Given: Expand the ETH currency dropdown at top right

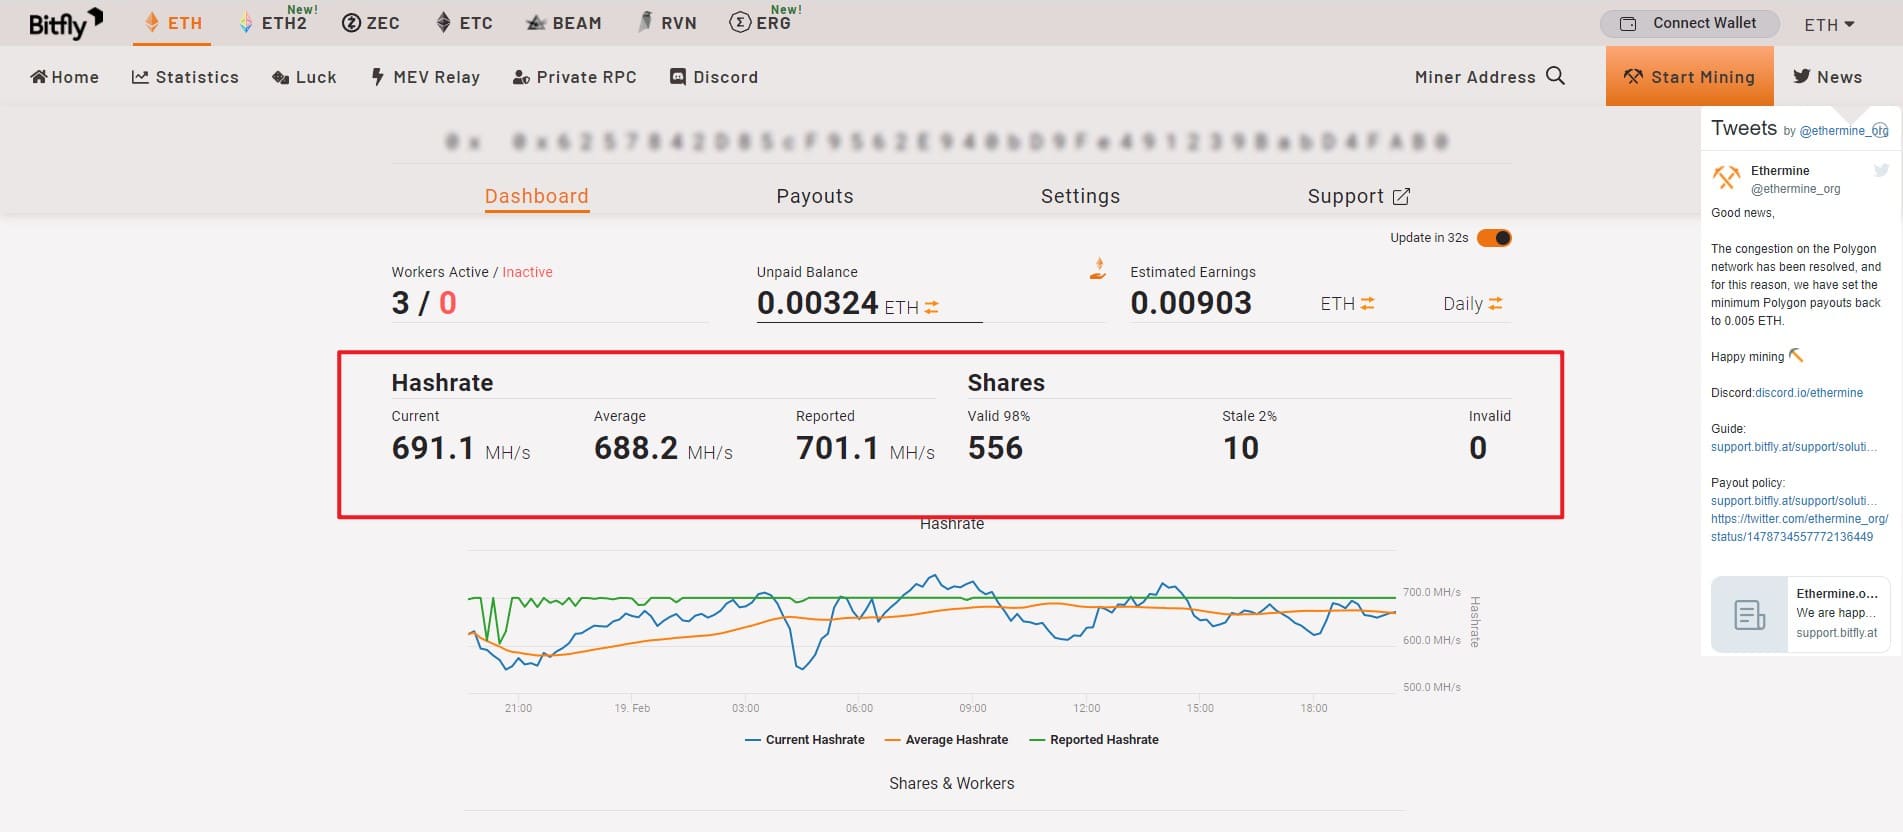Looking at the screenshot, I should pos(1829,24).
